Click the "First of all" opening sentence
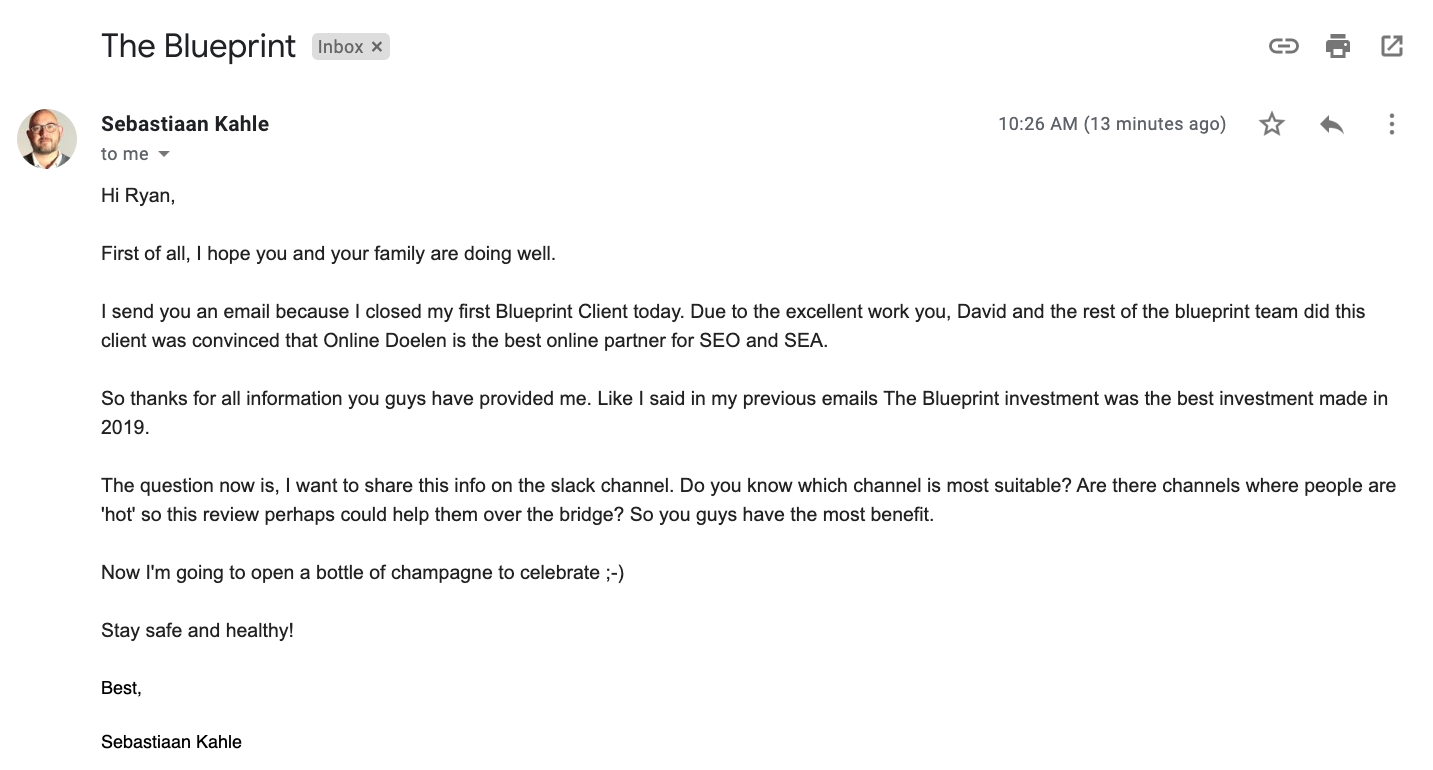Viewport: 1433px width, 770px height. tap(328, 254)
